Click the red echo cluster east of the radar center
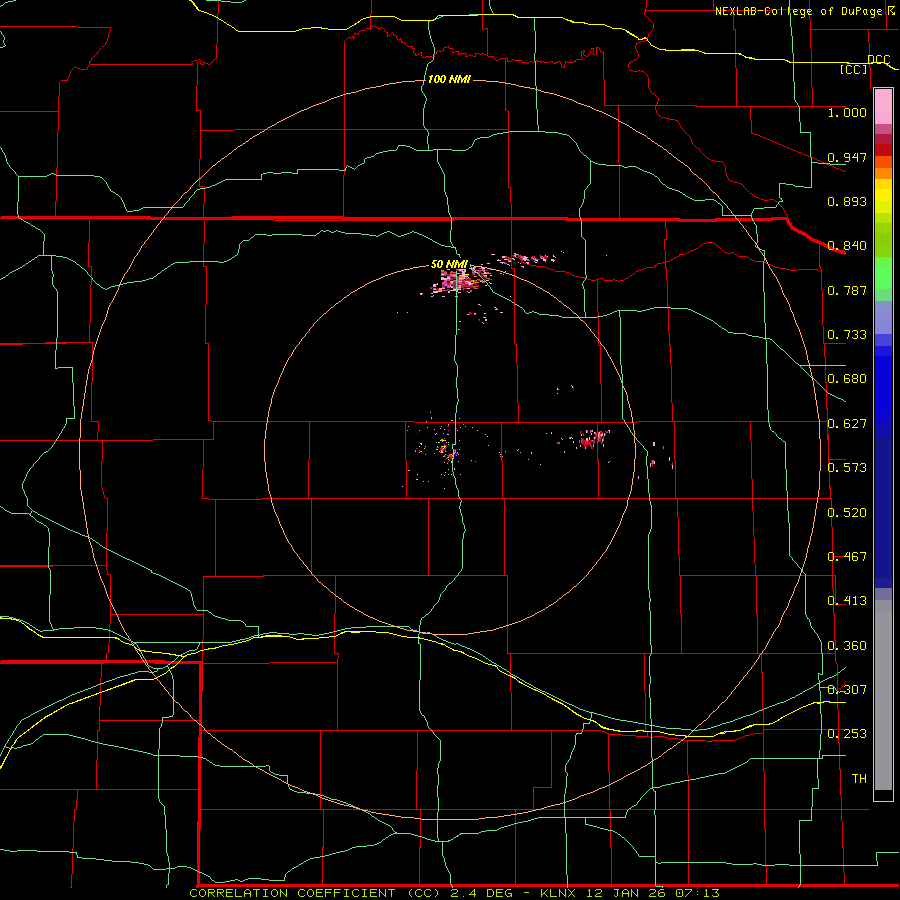Viewport: 900px width, 900px height. click(591, 440)
